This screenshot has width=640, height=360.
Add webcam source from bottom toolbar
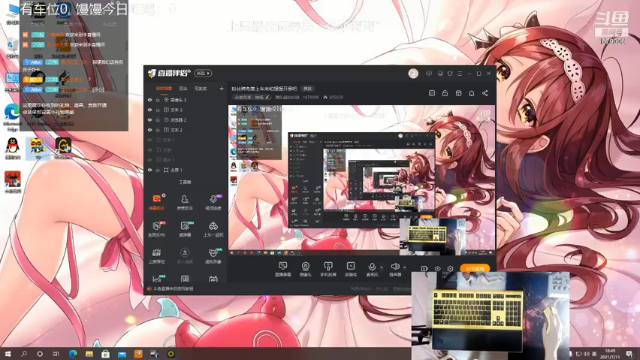(305, 269)
